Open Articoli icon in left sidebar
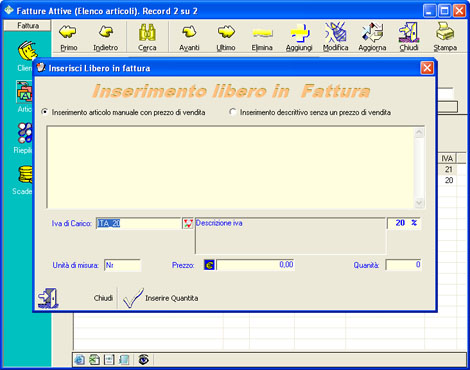The width and height of the screenshot is (470, 370). click(24, 92)
